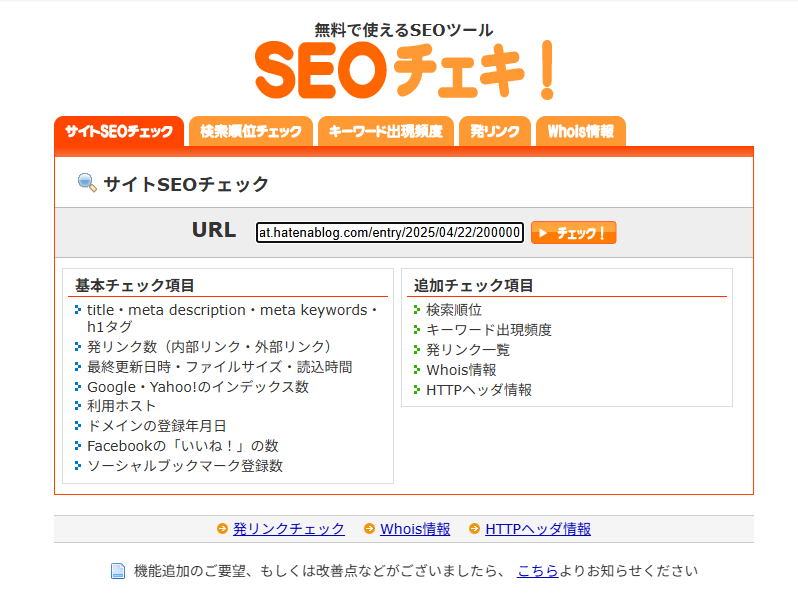798x607 pixels.
Task: Click キーワード出現頻度 in 追加チェック項目 list
Action: [x=489, y=330]
